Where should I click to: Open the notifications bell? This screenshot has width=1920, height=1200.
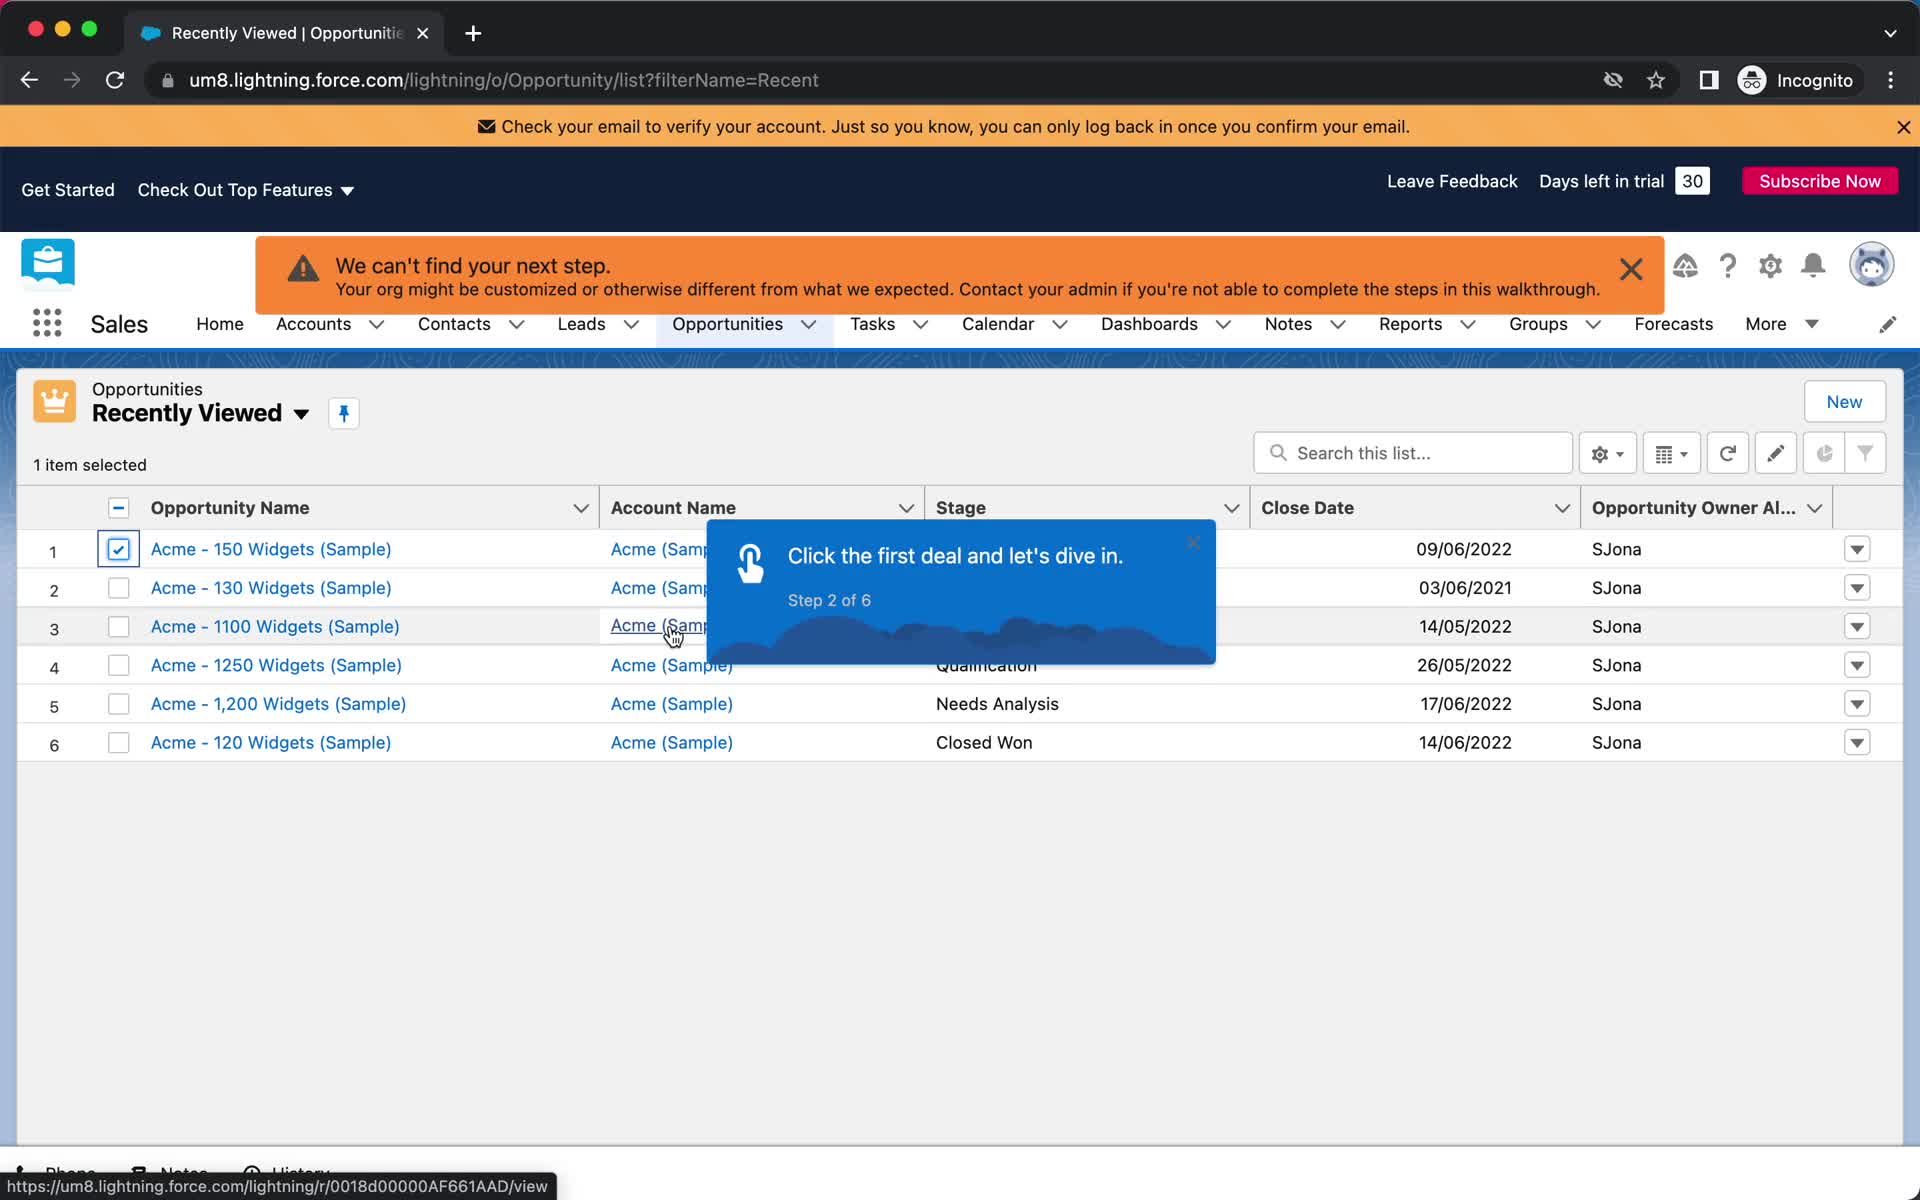pyautogui.click(x=1813, y=266)
